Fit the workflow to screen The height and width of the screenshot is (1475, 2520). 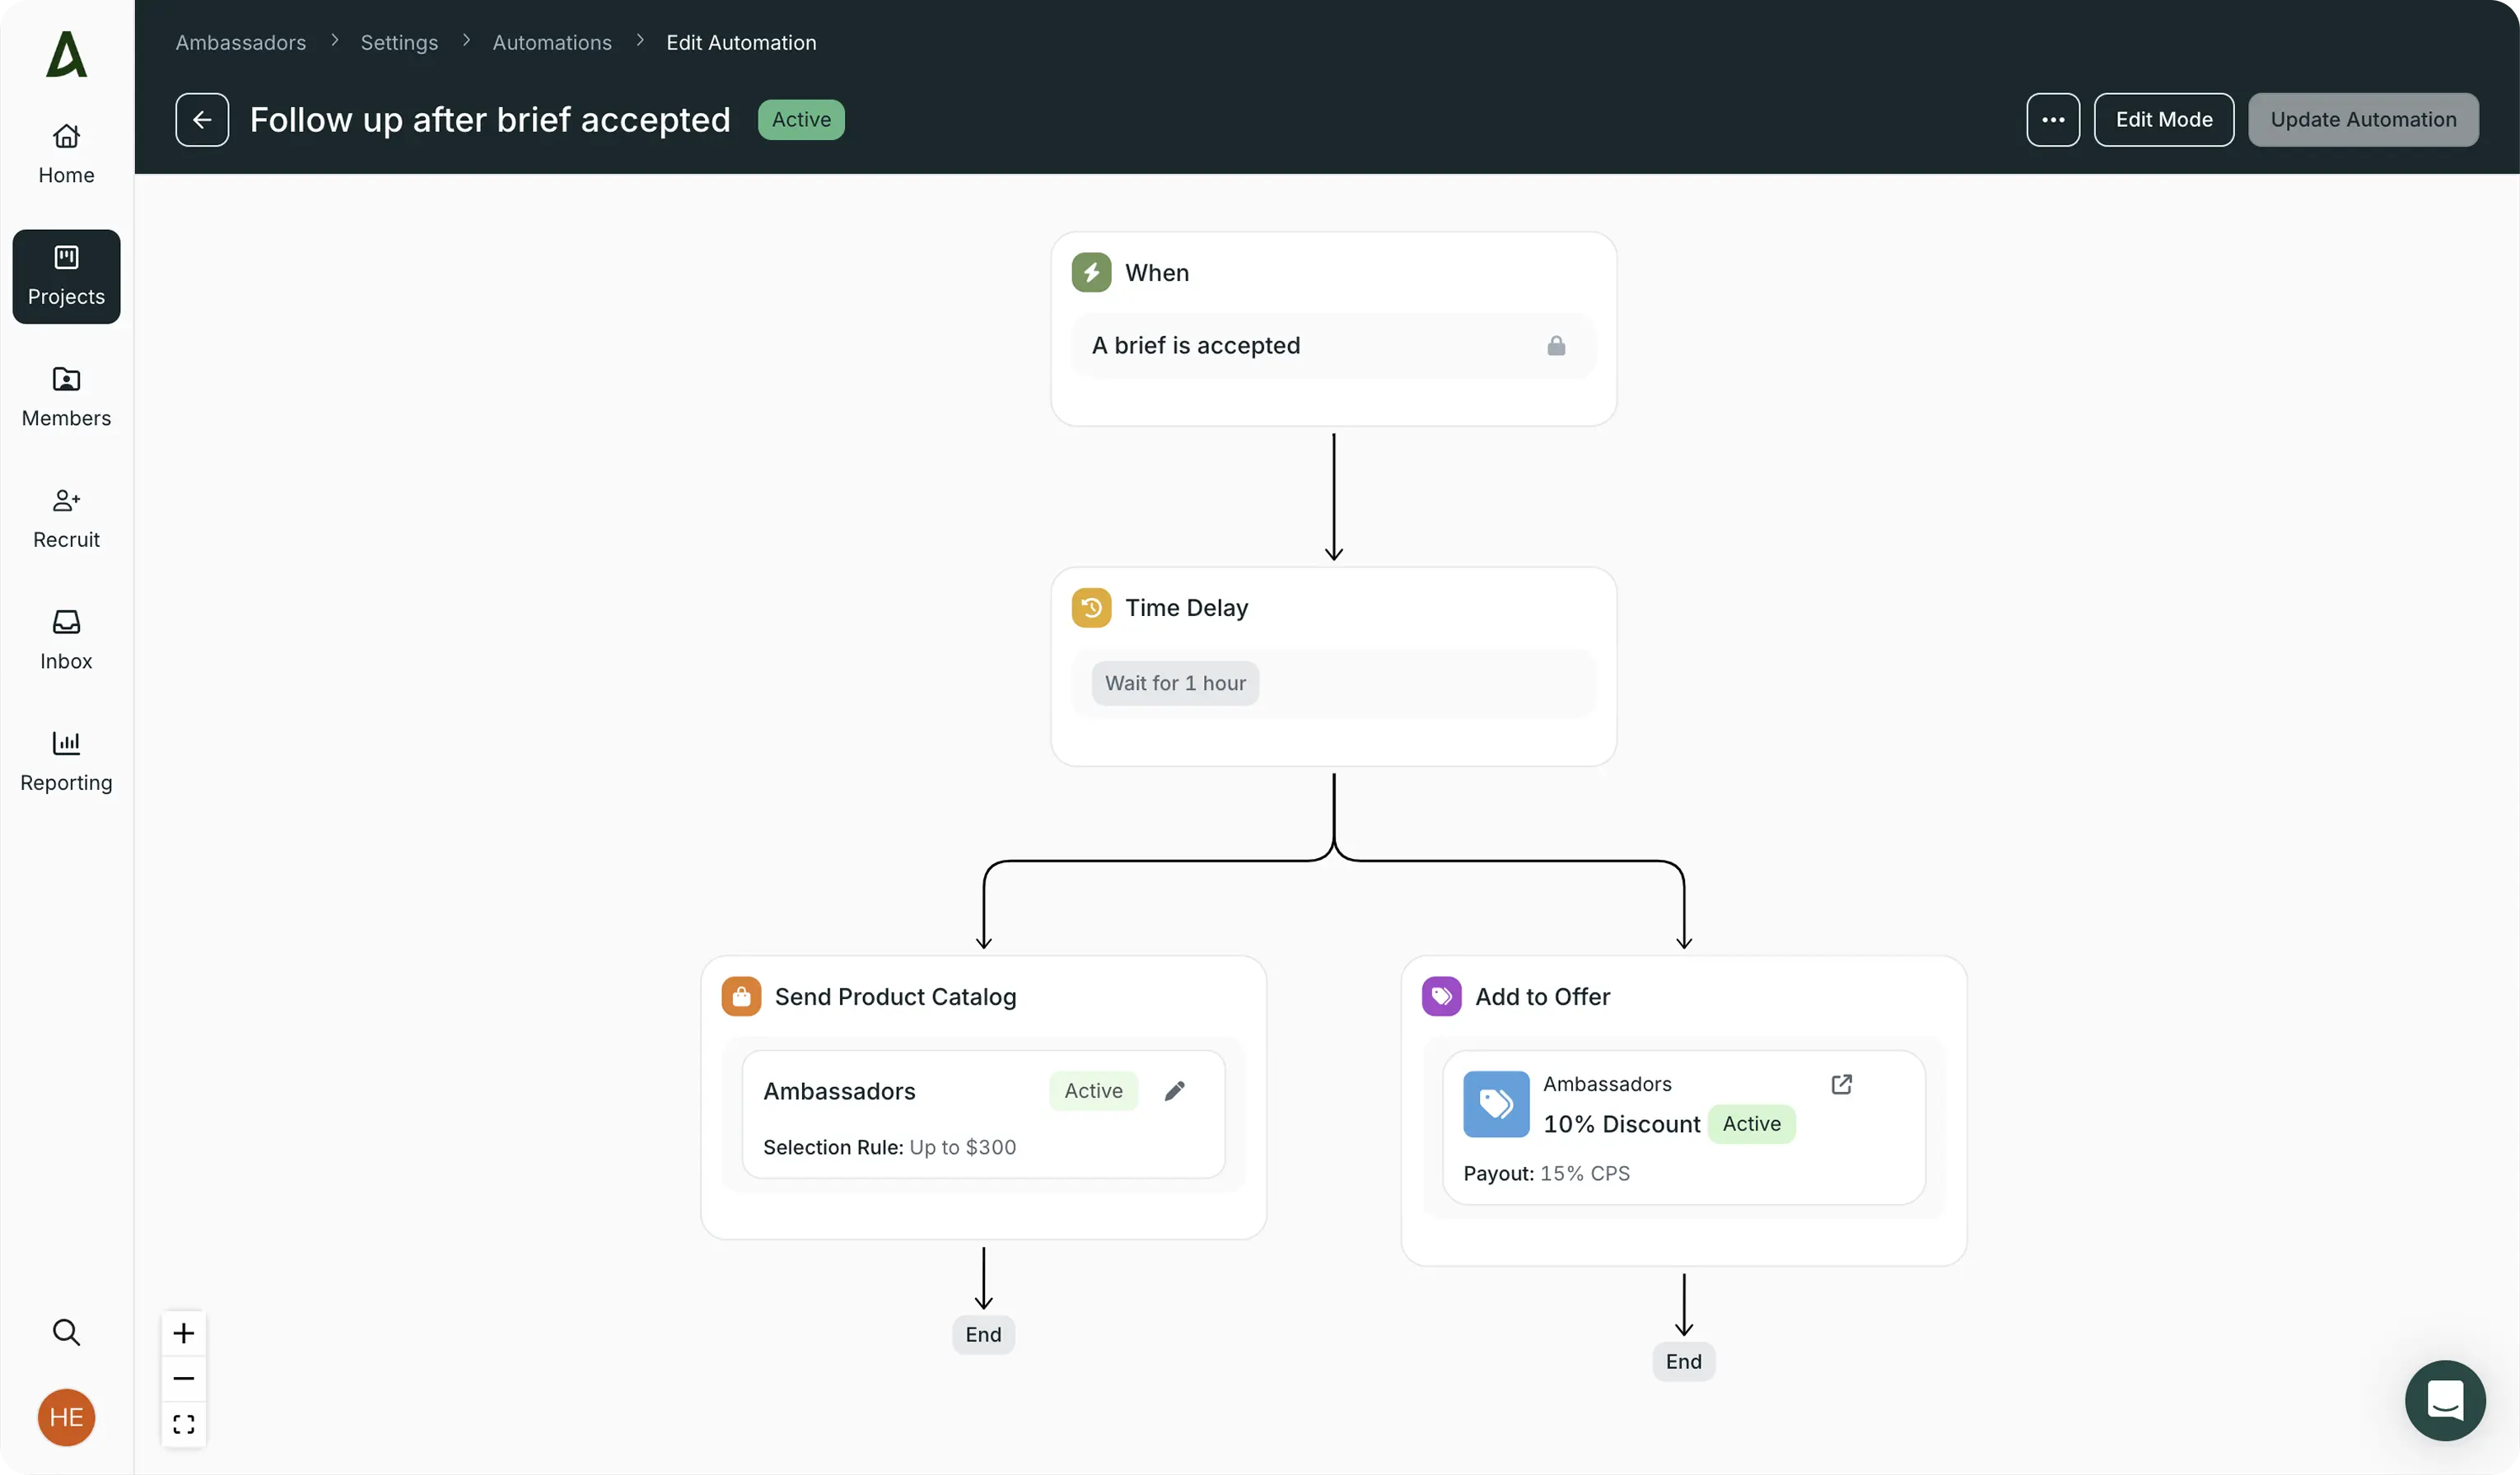[x=183, y=1424]
